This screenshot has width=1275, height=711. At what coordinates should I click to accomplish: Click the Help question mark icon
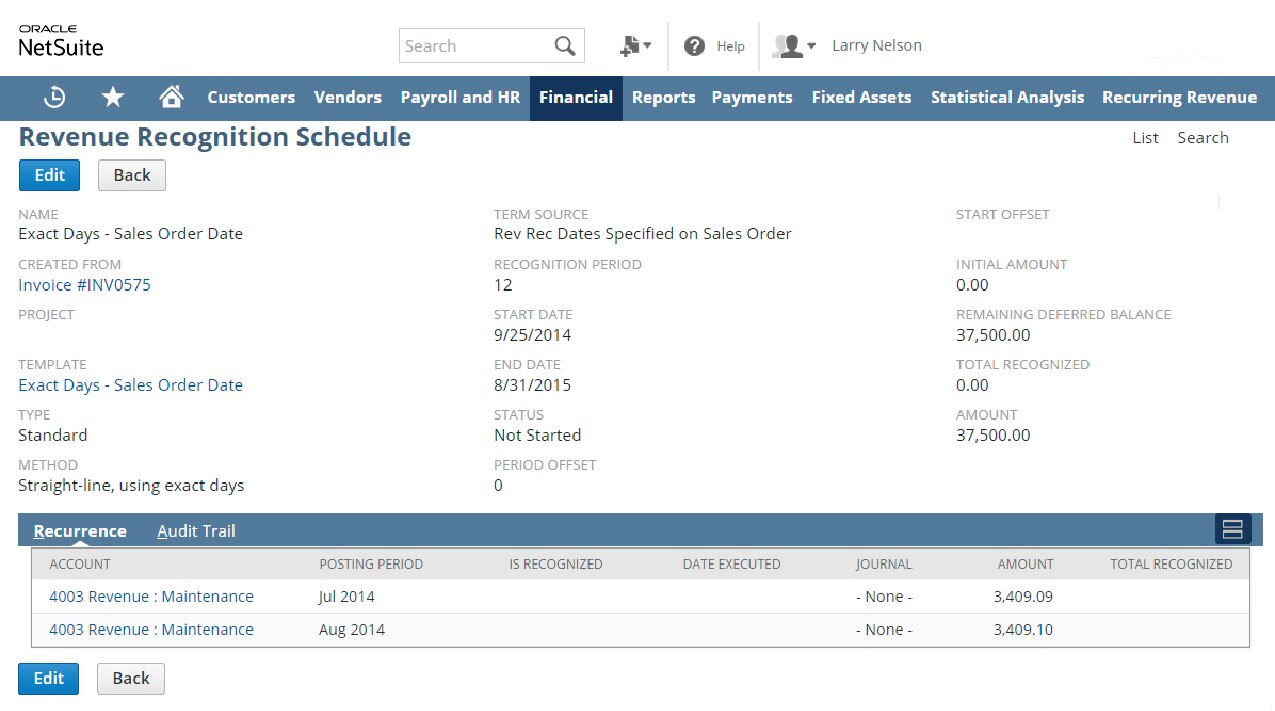[x=694, y=45]
